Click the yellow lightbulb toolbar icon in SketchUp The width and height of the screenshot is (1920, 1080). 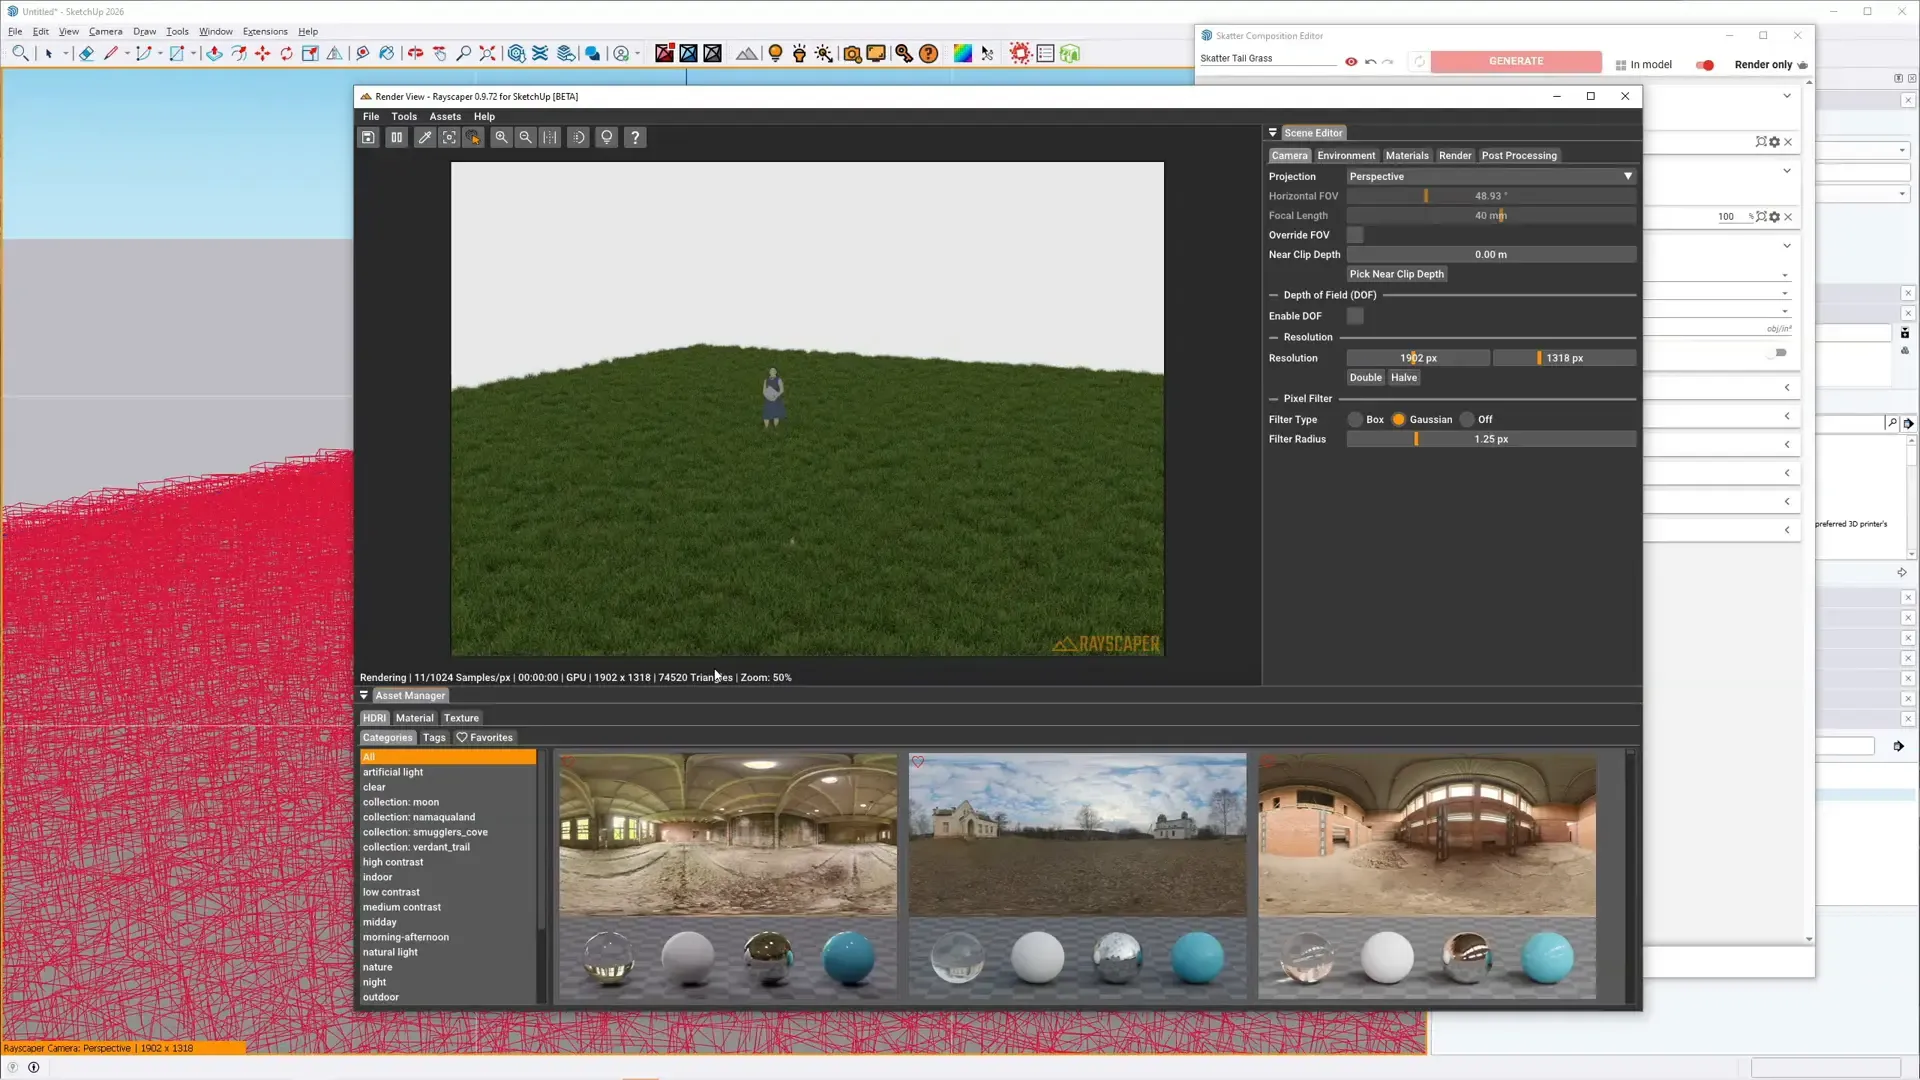[x=775, y=53]
